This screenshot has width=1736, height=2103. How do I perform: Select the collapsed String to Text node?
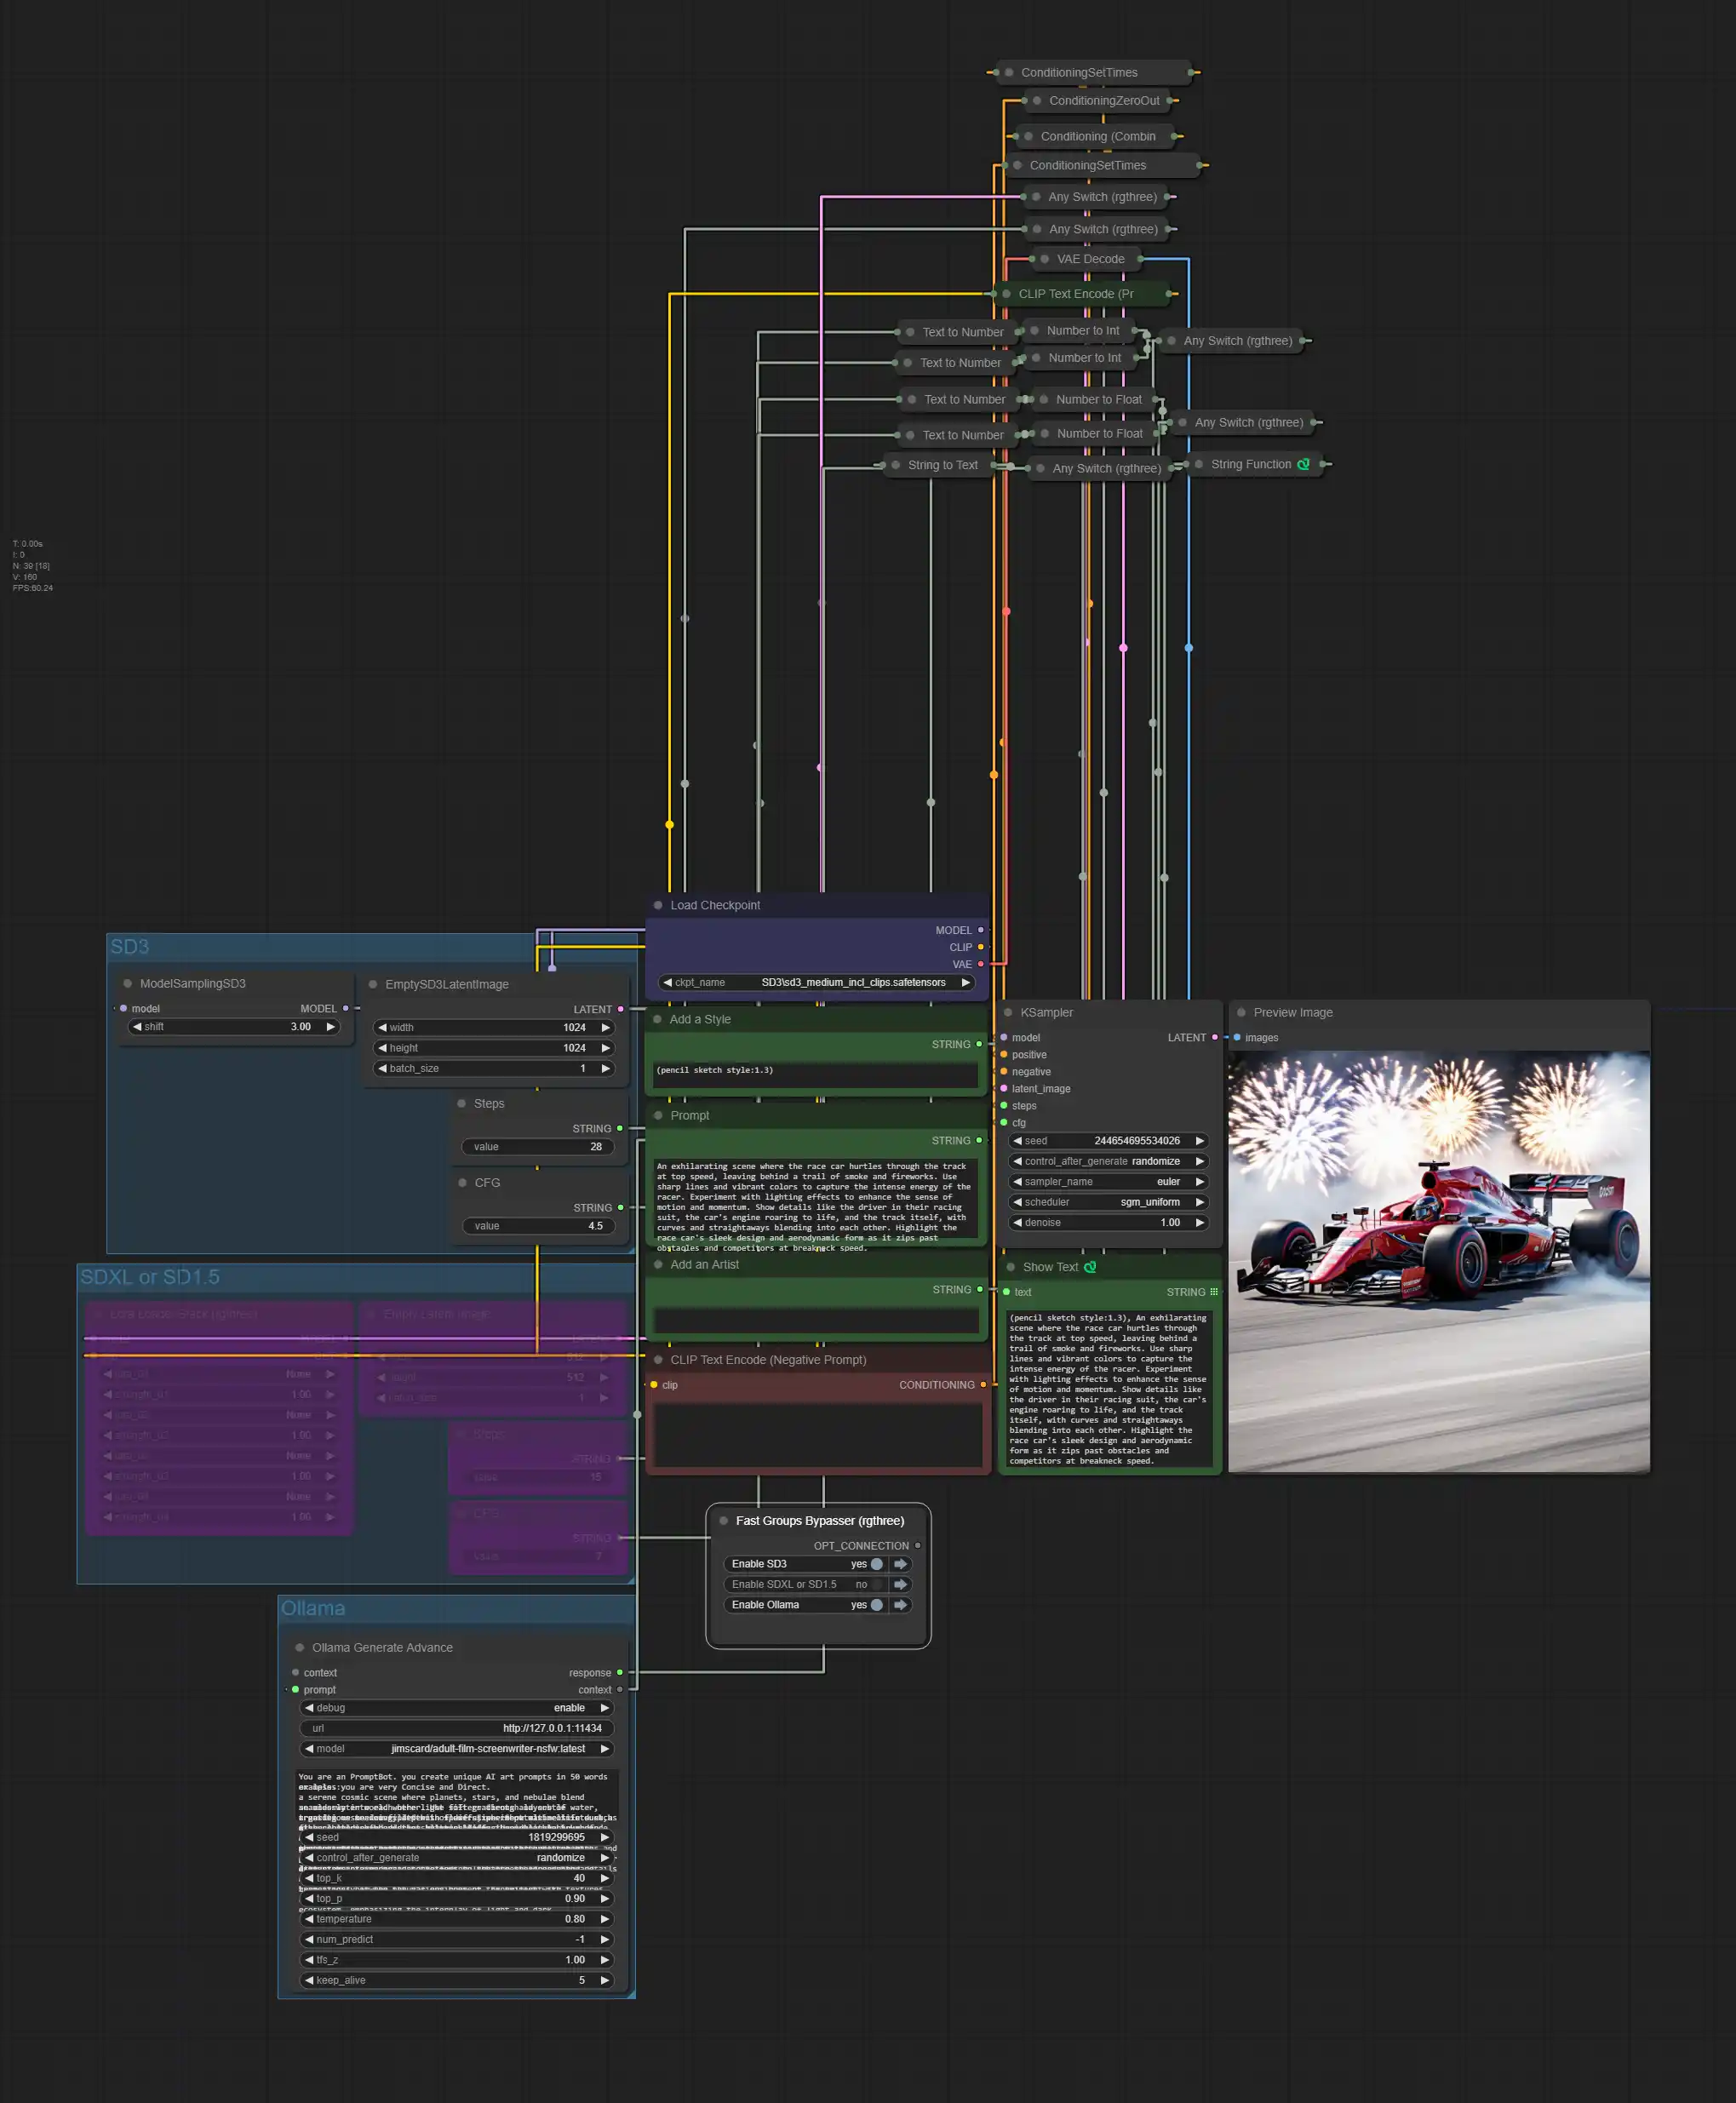coord(938,465)
